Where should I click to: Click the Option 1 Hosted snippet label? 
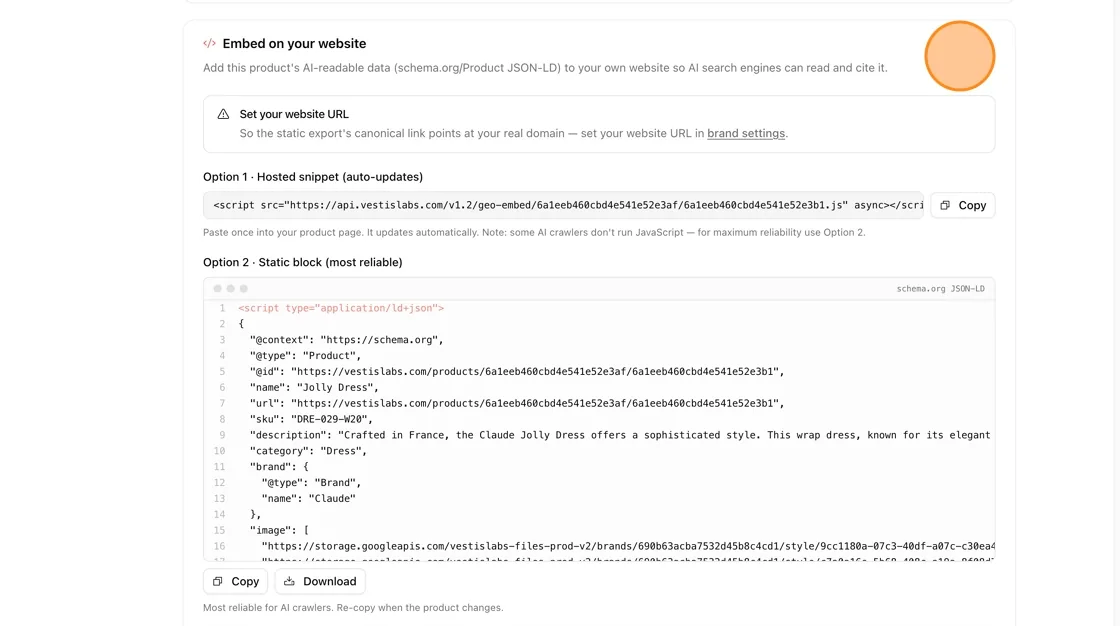pyautogui.click(x=313, y=177)
